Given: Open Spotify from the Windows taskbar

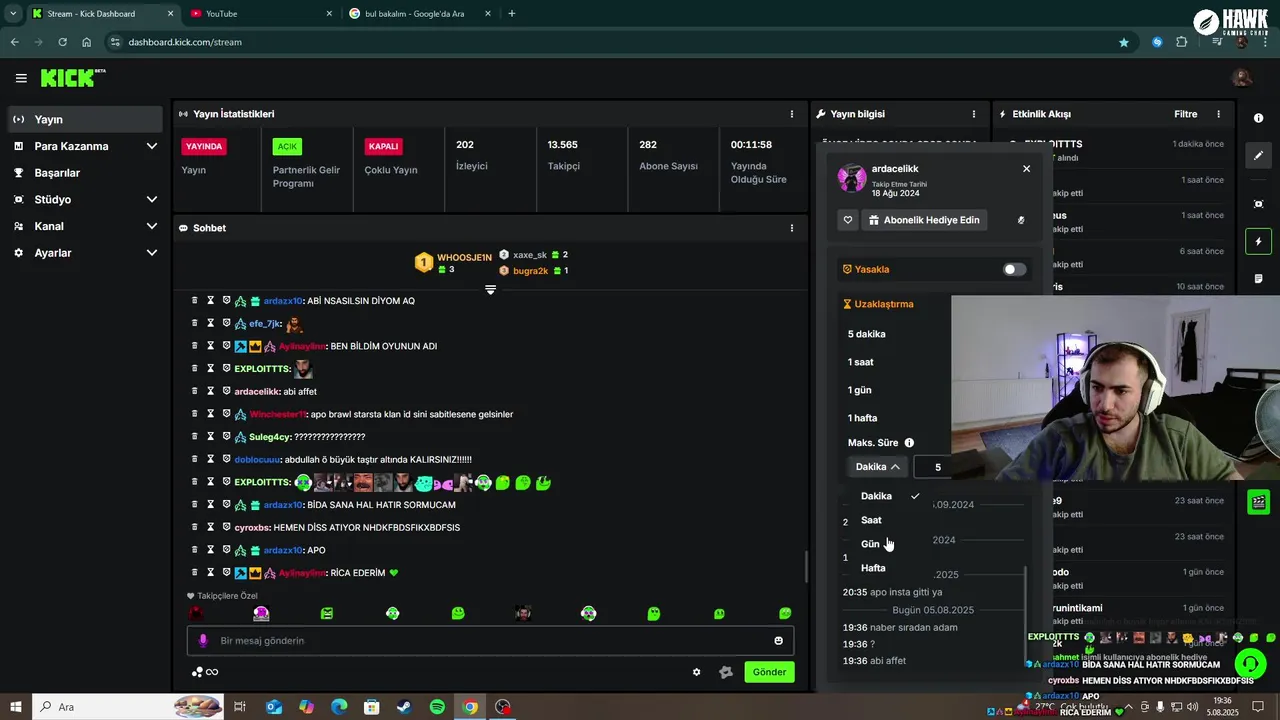Looking at the screenshot, I should tap(437, 707).
